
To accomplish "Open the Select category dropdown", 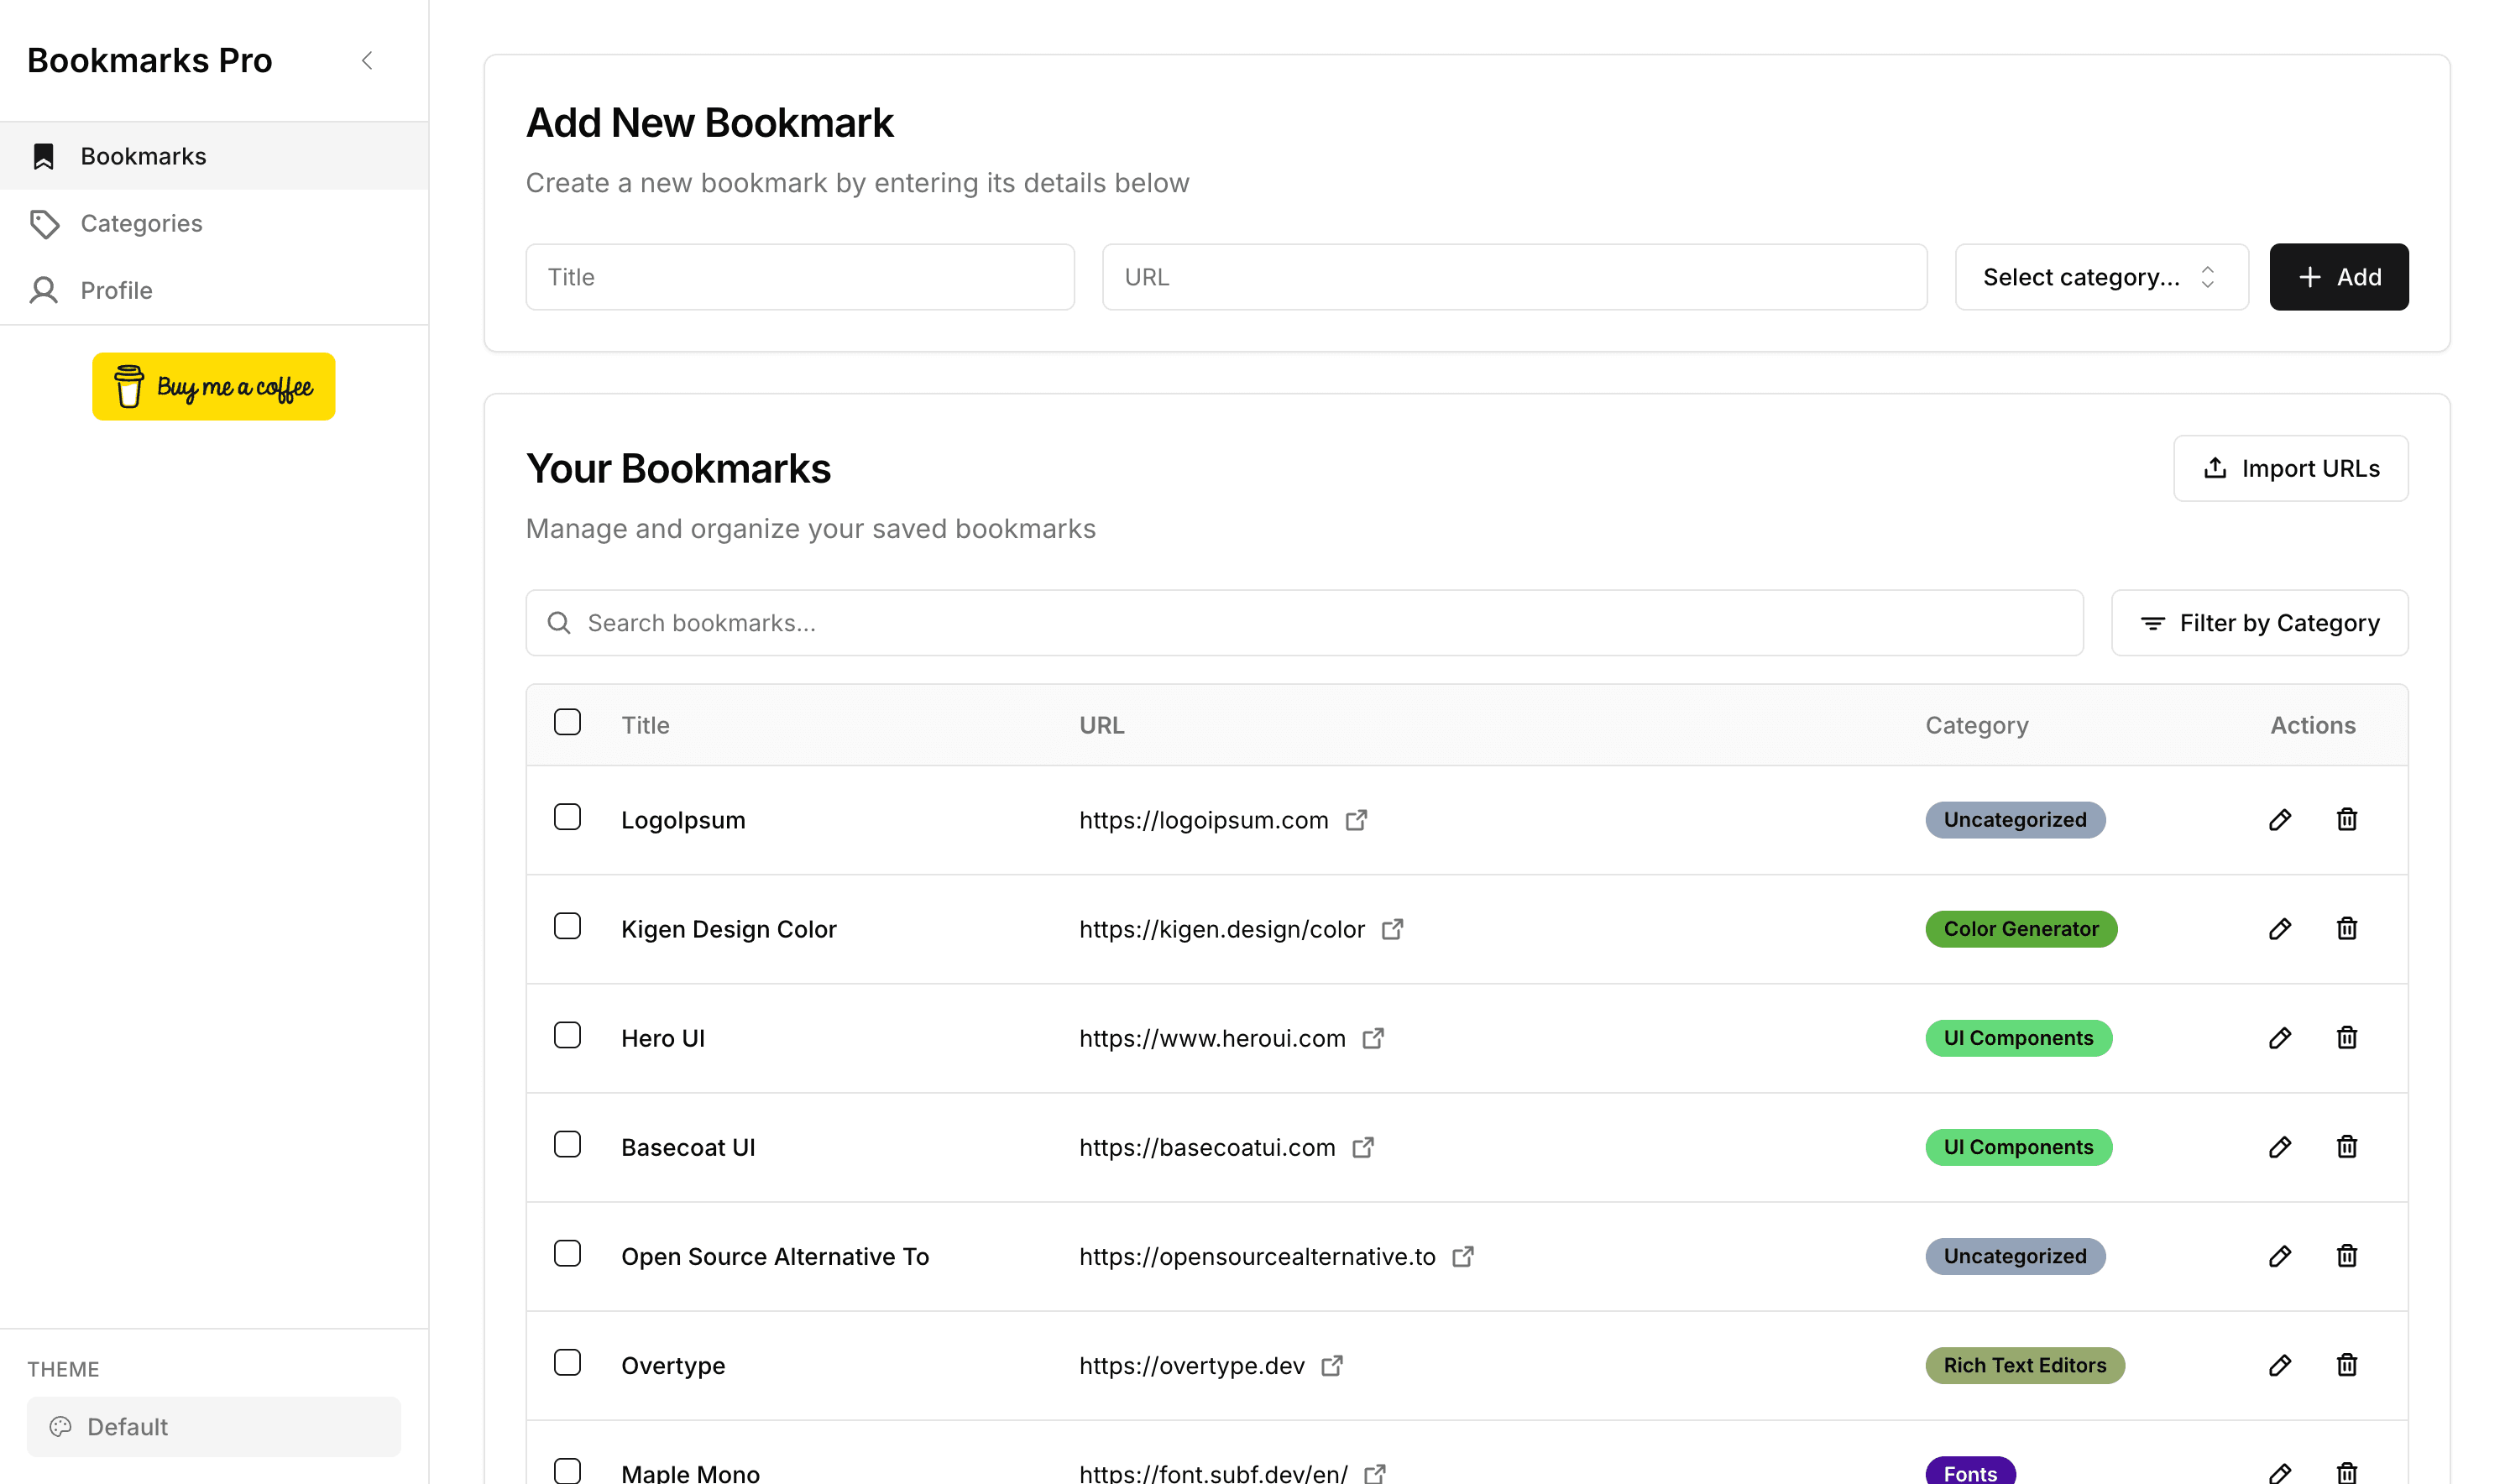I will [2101, 277].
